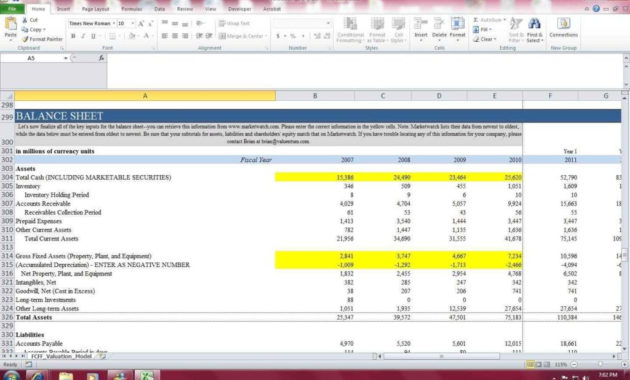630x380 pixels.
Task: Click the Page Layout view status bar button
Action: pyautogui.click(x=539, y=364)
